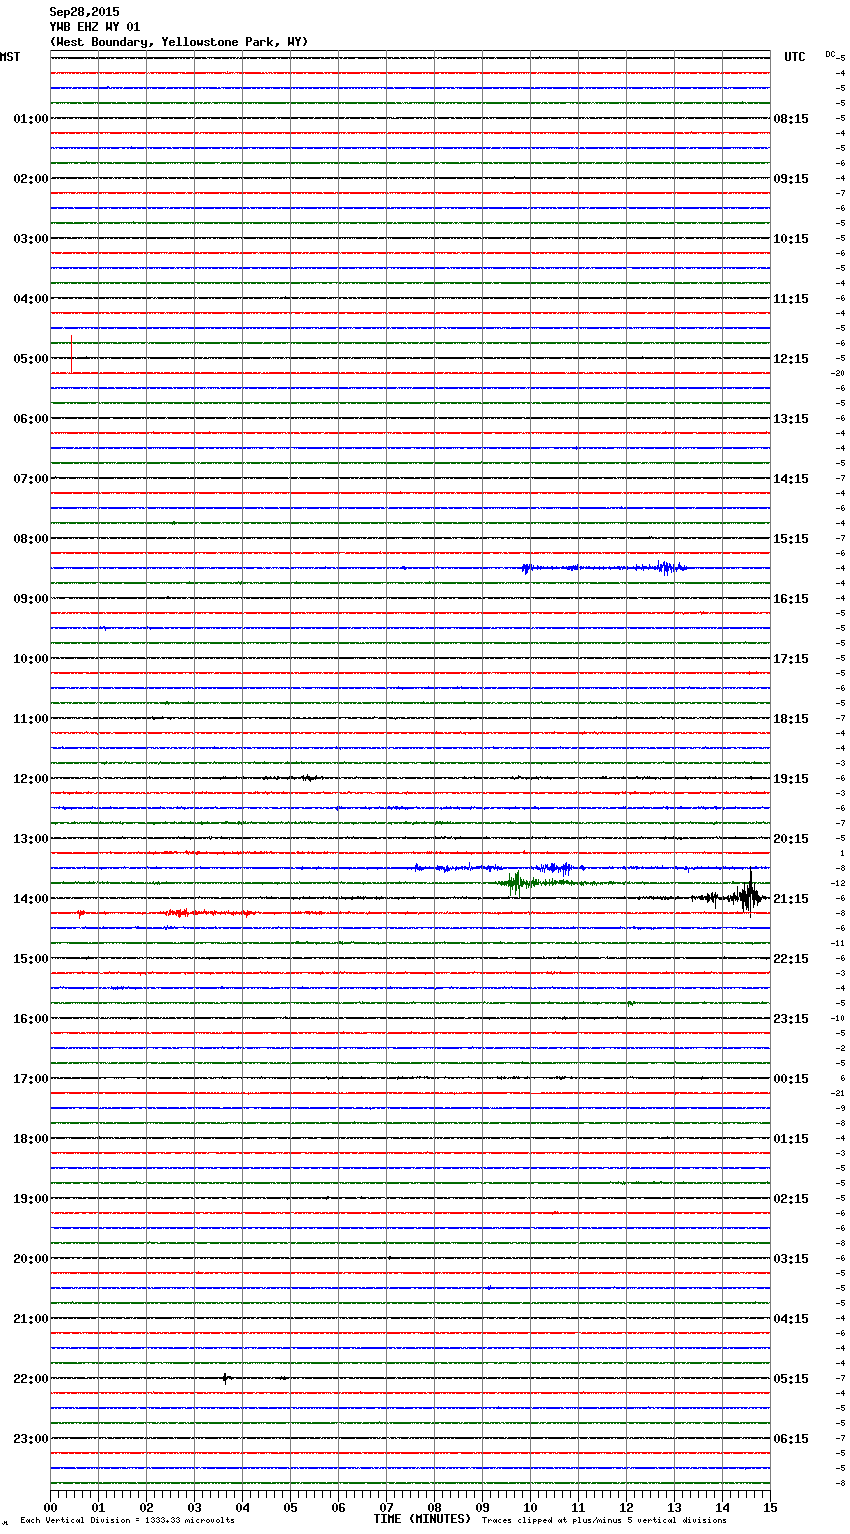Viewport: 850px width, 1534px height.
Task: Select the station code YWB EHZ WY 01
Action: click(x=95, y=27)
